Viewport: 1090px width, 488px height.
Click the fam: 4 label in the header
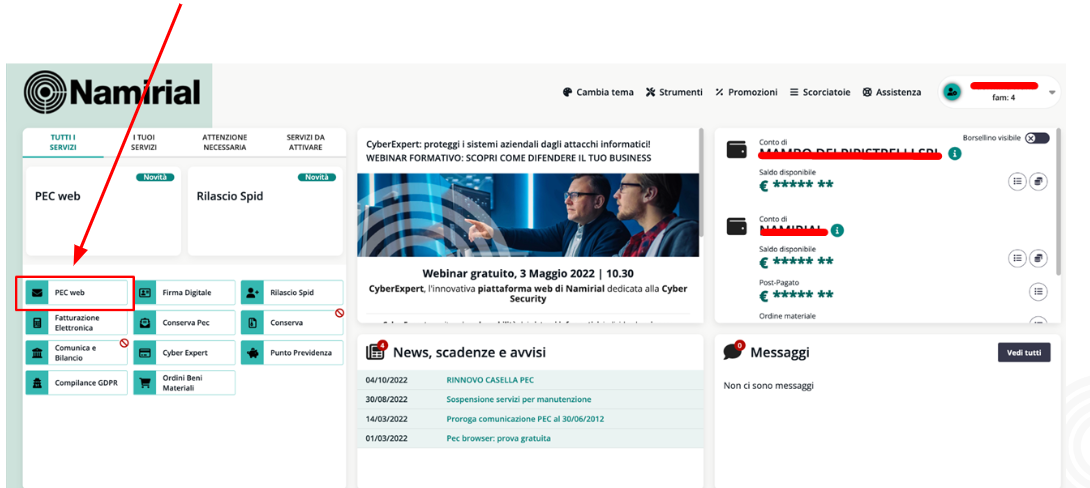(1003, 98)
